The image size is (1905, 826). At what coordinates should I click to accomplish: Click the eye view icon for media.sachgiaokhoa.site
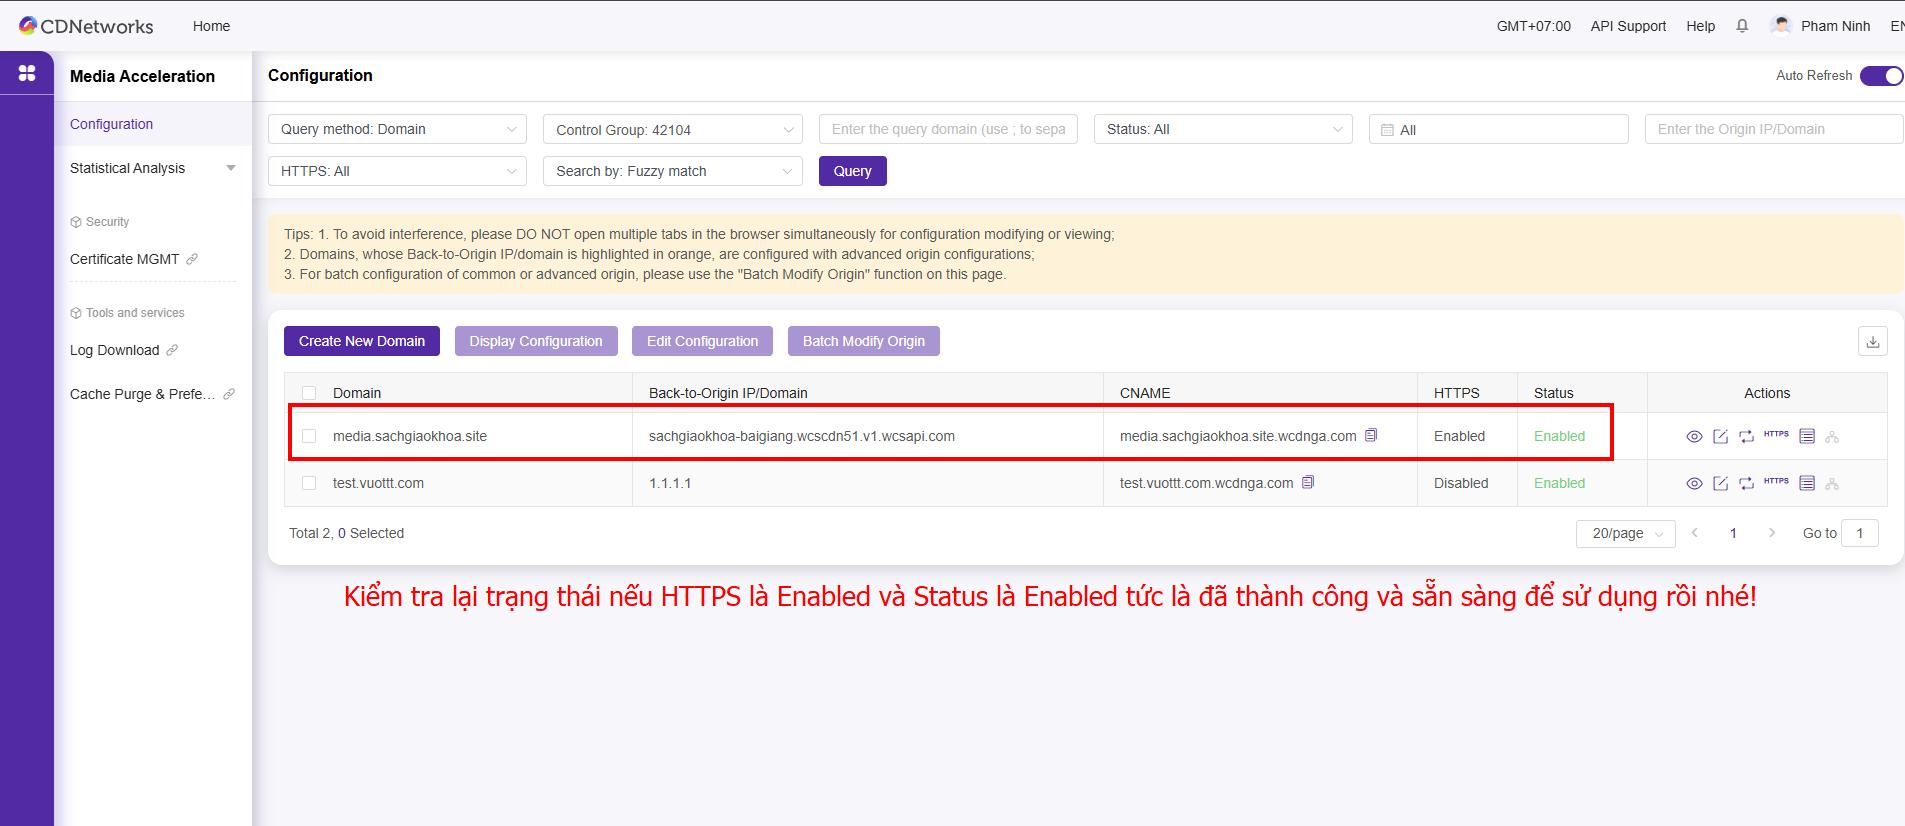pos(1694,437)
